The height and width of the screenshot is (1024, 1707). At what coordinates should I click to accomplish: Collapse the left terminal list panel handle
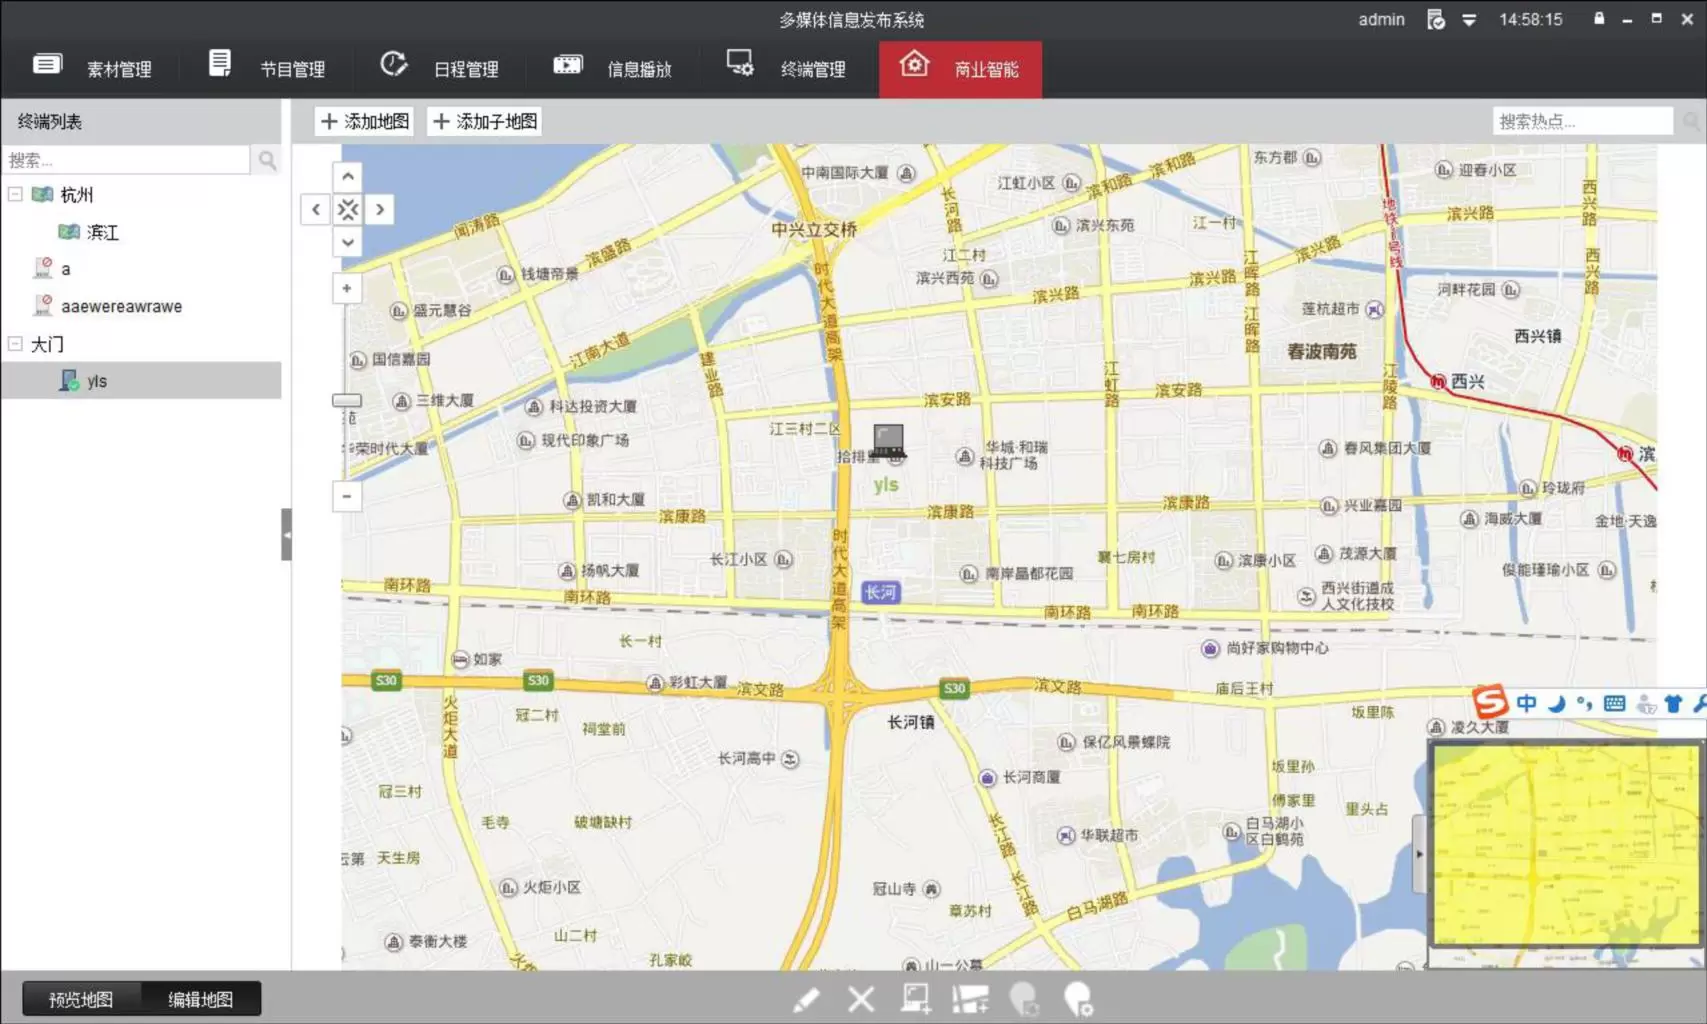point(286,534)
